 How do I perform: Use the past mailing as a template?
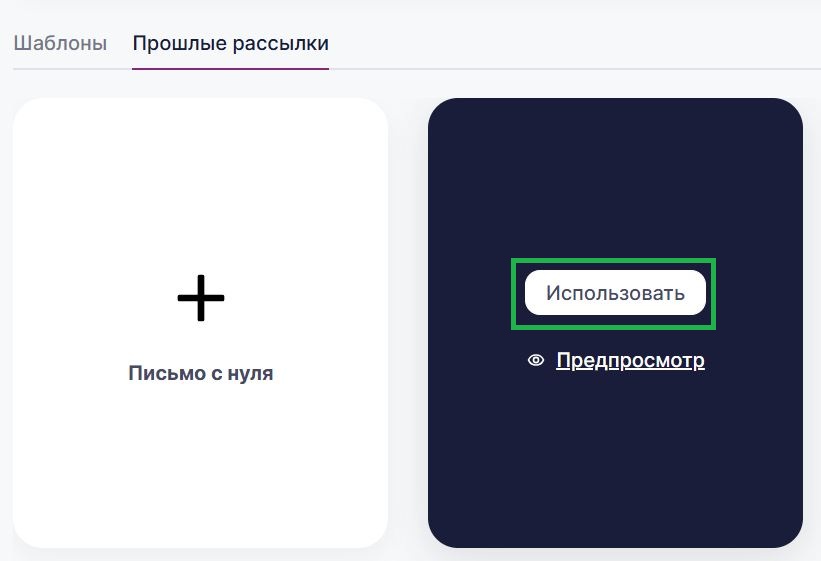click(x=615, y=293)
